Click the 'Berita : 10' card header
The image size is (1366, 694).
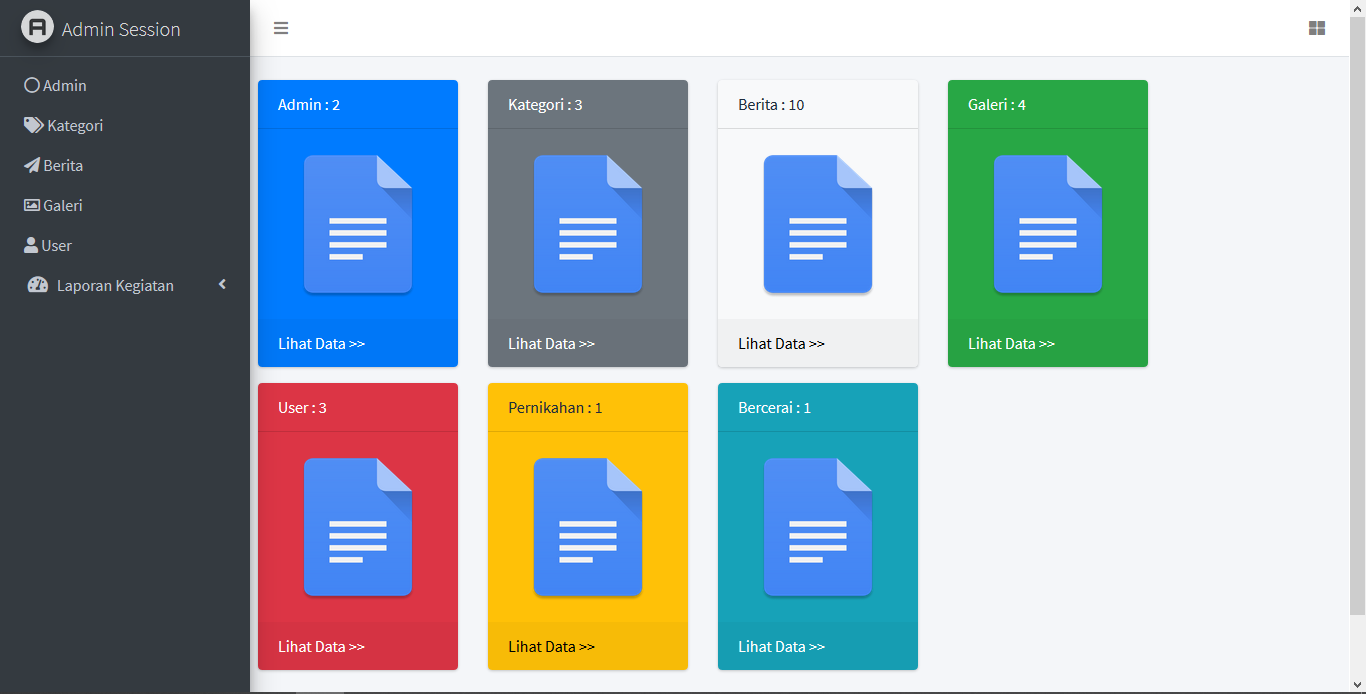818,104
